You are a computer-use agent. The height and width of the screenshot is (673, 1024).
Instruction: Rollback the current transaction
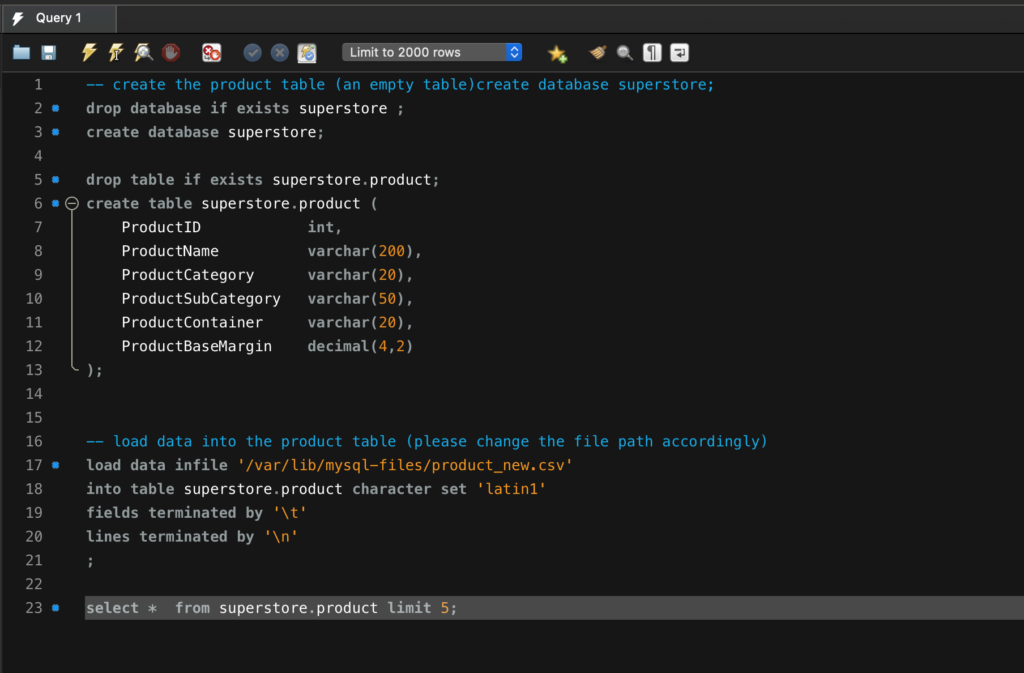click(280, 53)
